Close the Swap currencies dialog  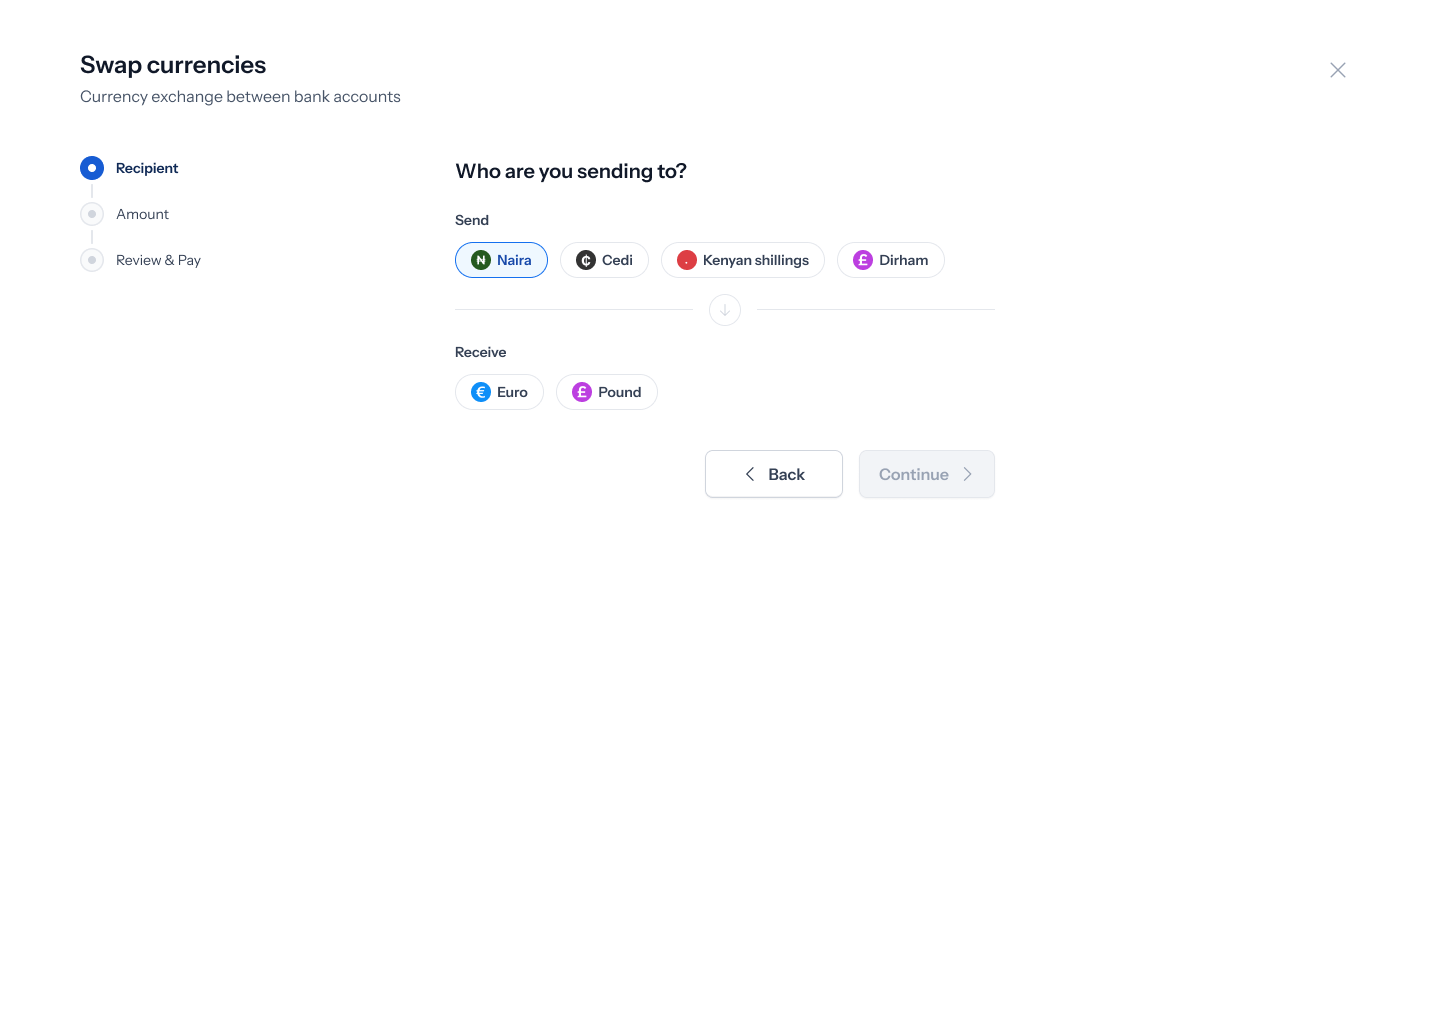[x=1337, y=70]
